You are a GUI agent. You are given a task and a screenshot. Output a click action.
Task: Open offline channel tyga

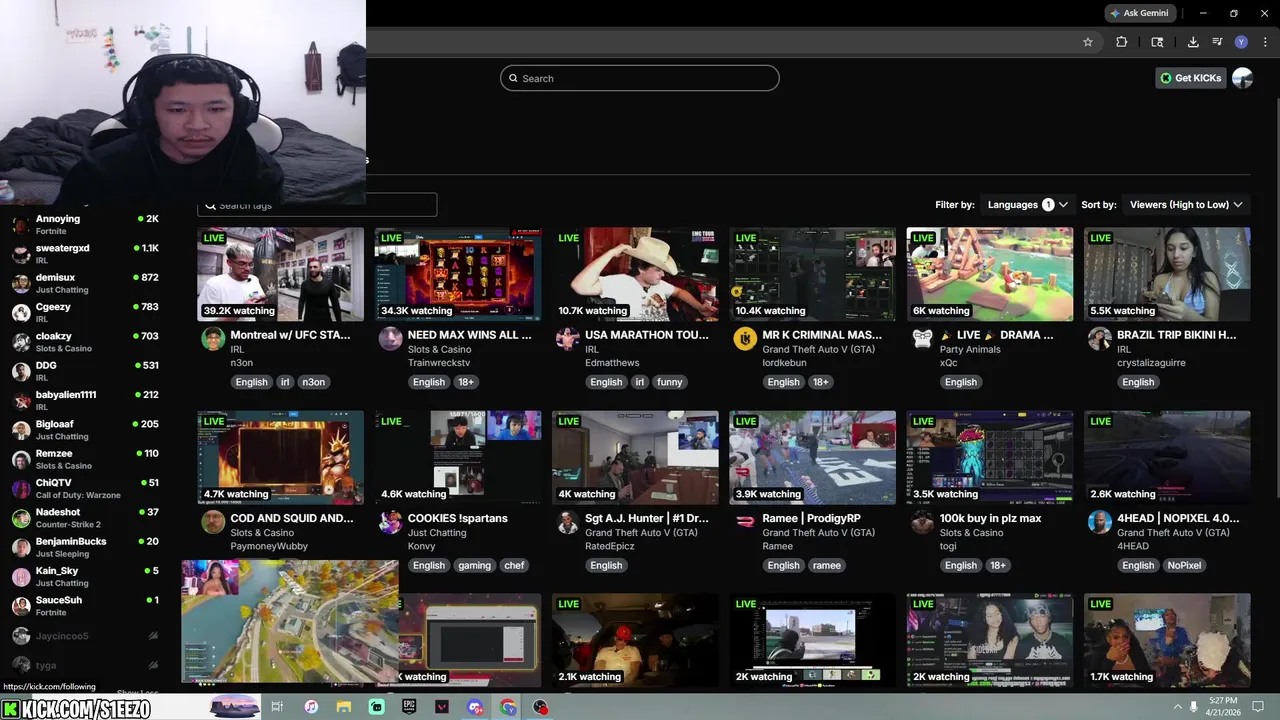click(86, 665)
